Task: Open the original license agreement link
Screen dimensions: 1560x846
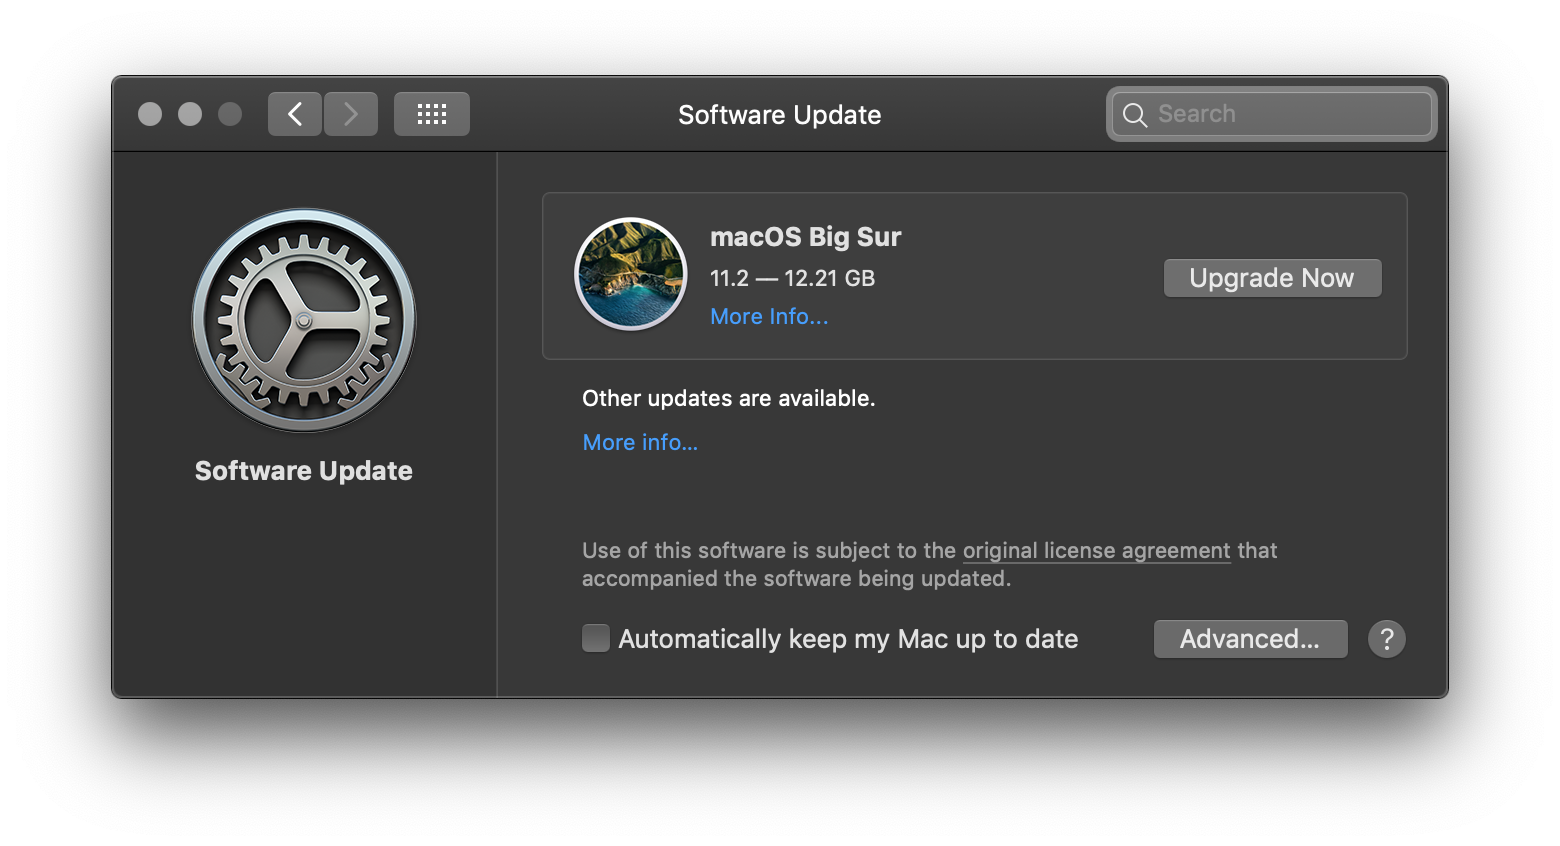Action: pyautogui.click(x=1096, y=551)
